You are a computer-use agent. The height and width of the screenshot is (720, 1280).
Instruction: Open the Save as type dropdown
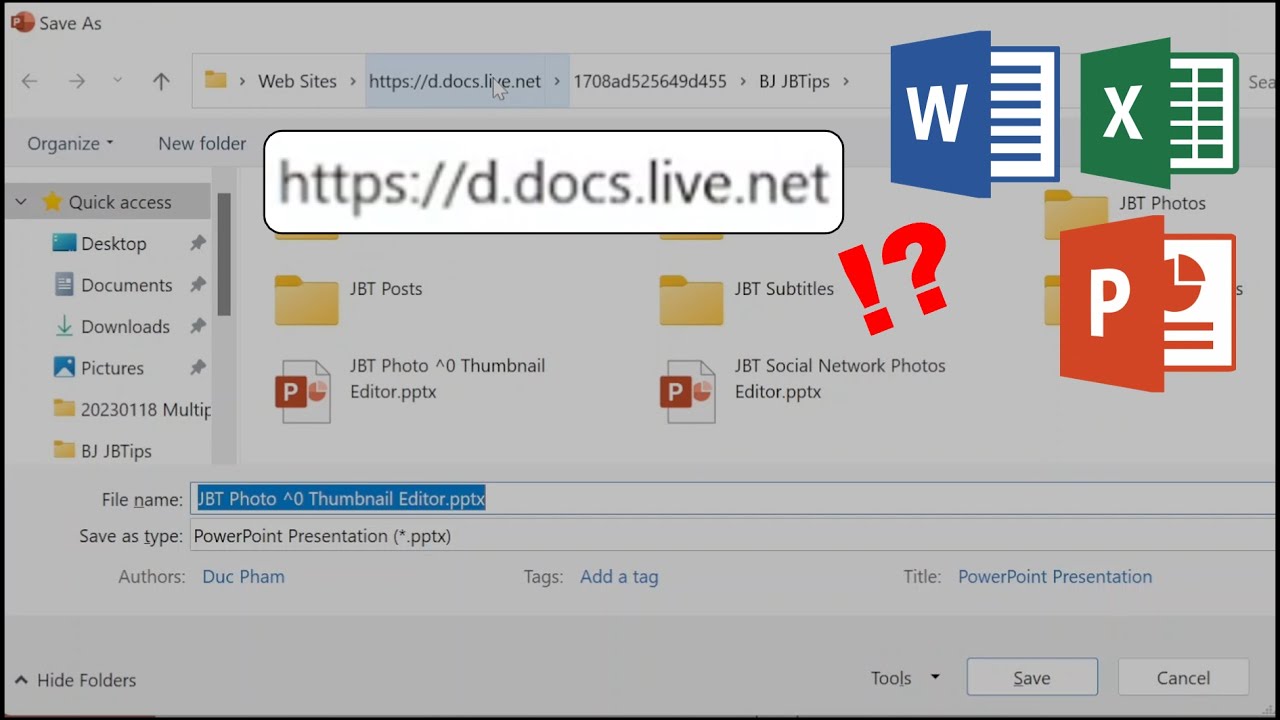tap(734, 536)
